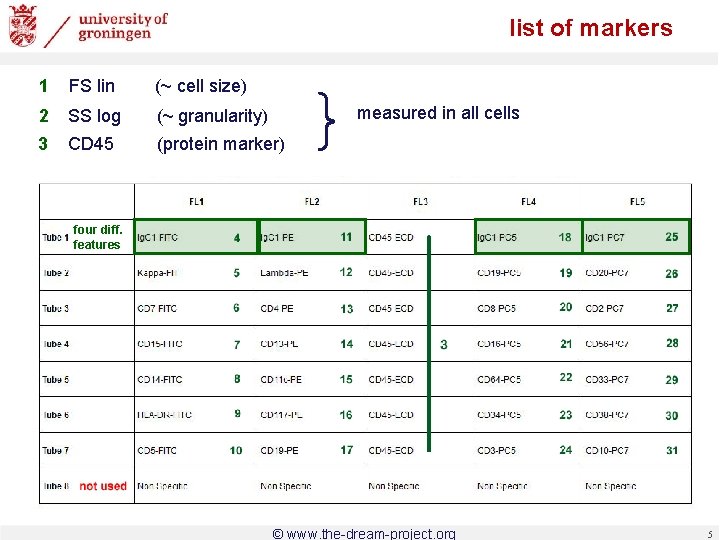Click the 'IgG1 PE' cell numbered 11
Screen dimensions: 720x540
point(312,237)
